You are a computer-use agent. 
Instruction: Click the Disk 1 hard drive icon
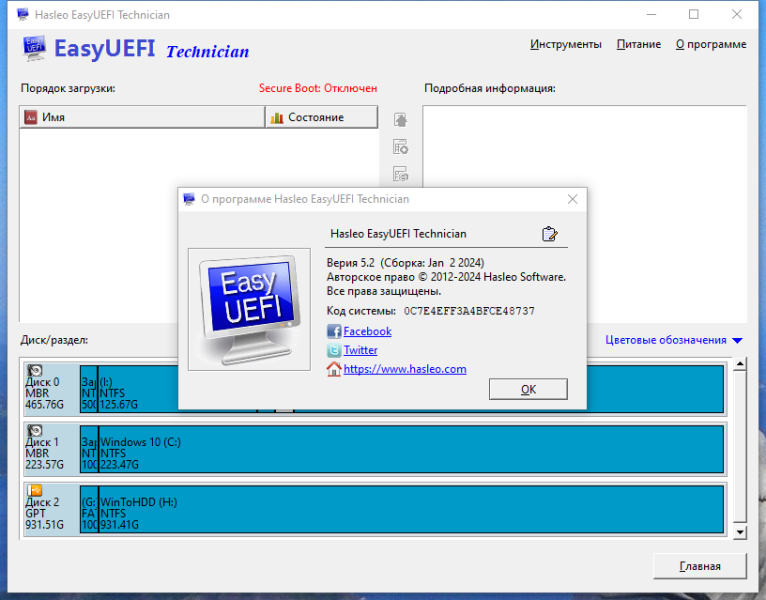(35, 430)
